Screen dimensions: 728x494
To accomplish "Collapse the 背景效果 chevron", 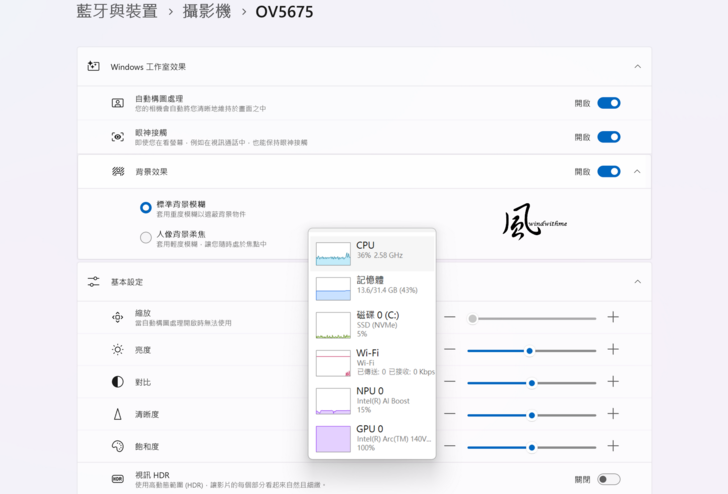I will tap(637, 172).
